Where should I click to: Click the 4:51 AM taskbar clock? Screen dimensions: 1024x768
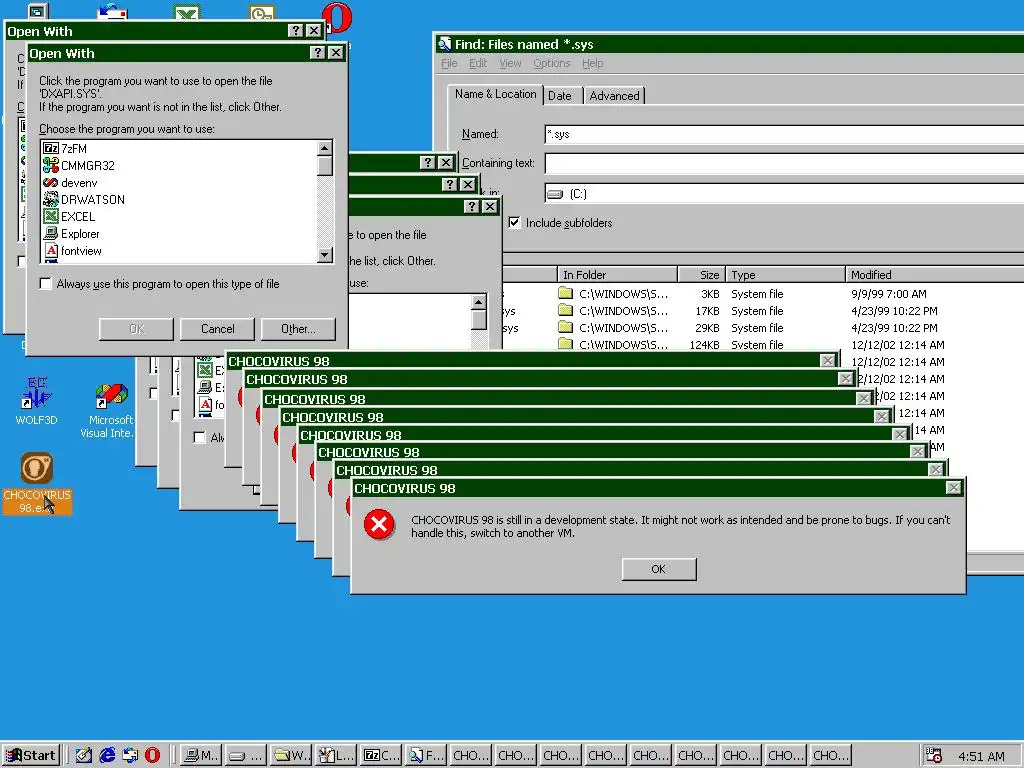pos(981,756)
